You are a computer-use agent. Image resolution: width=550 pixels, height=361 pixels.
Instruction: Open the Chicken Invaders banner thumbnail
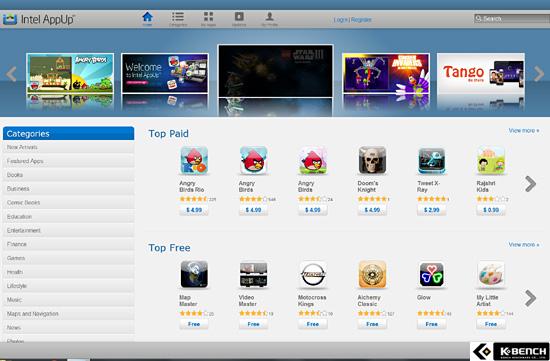[386, 73]
